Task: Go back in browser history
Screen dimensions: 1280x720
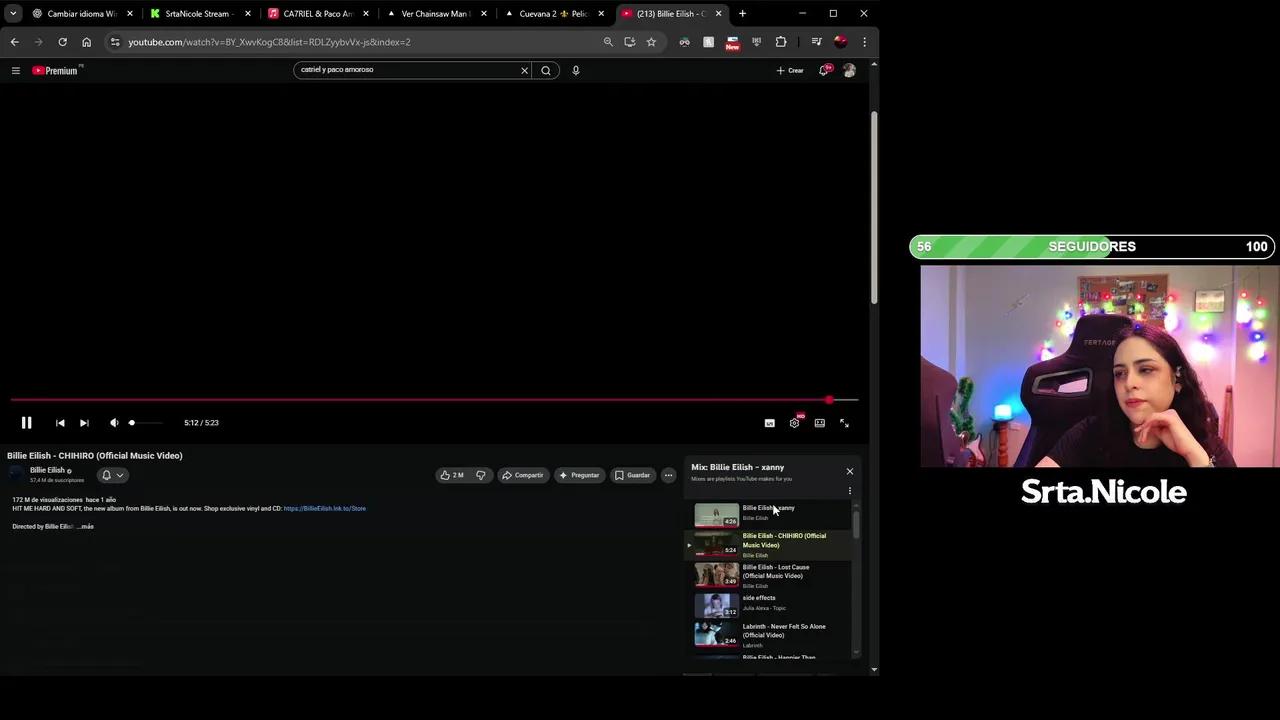Action: click(14, 42)
